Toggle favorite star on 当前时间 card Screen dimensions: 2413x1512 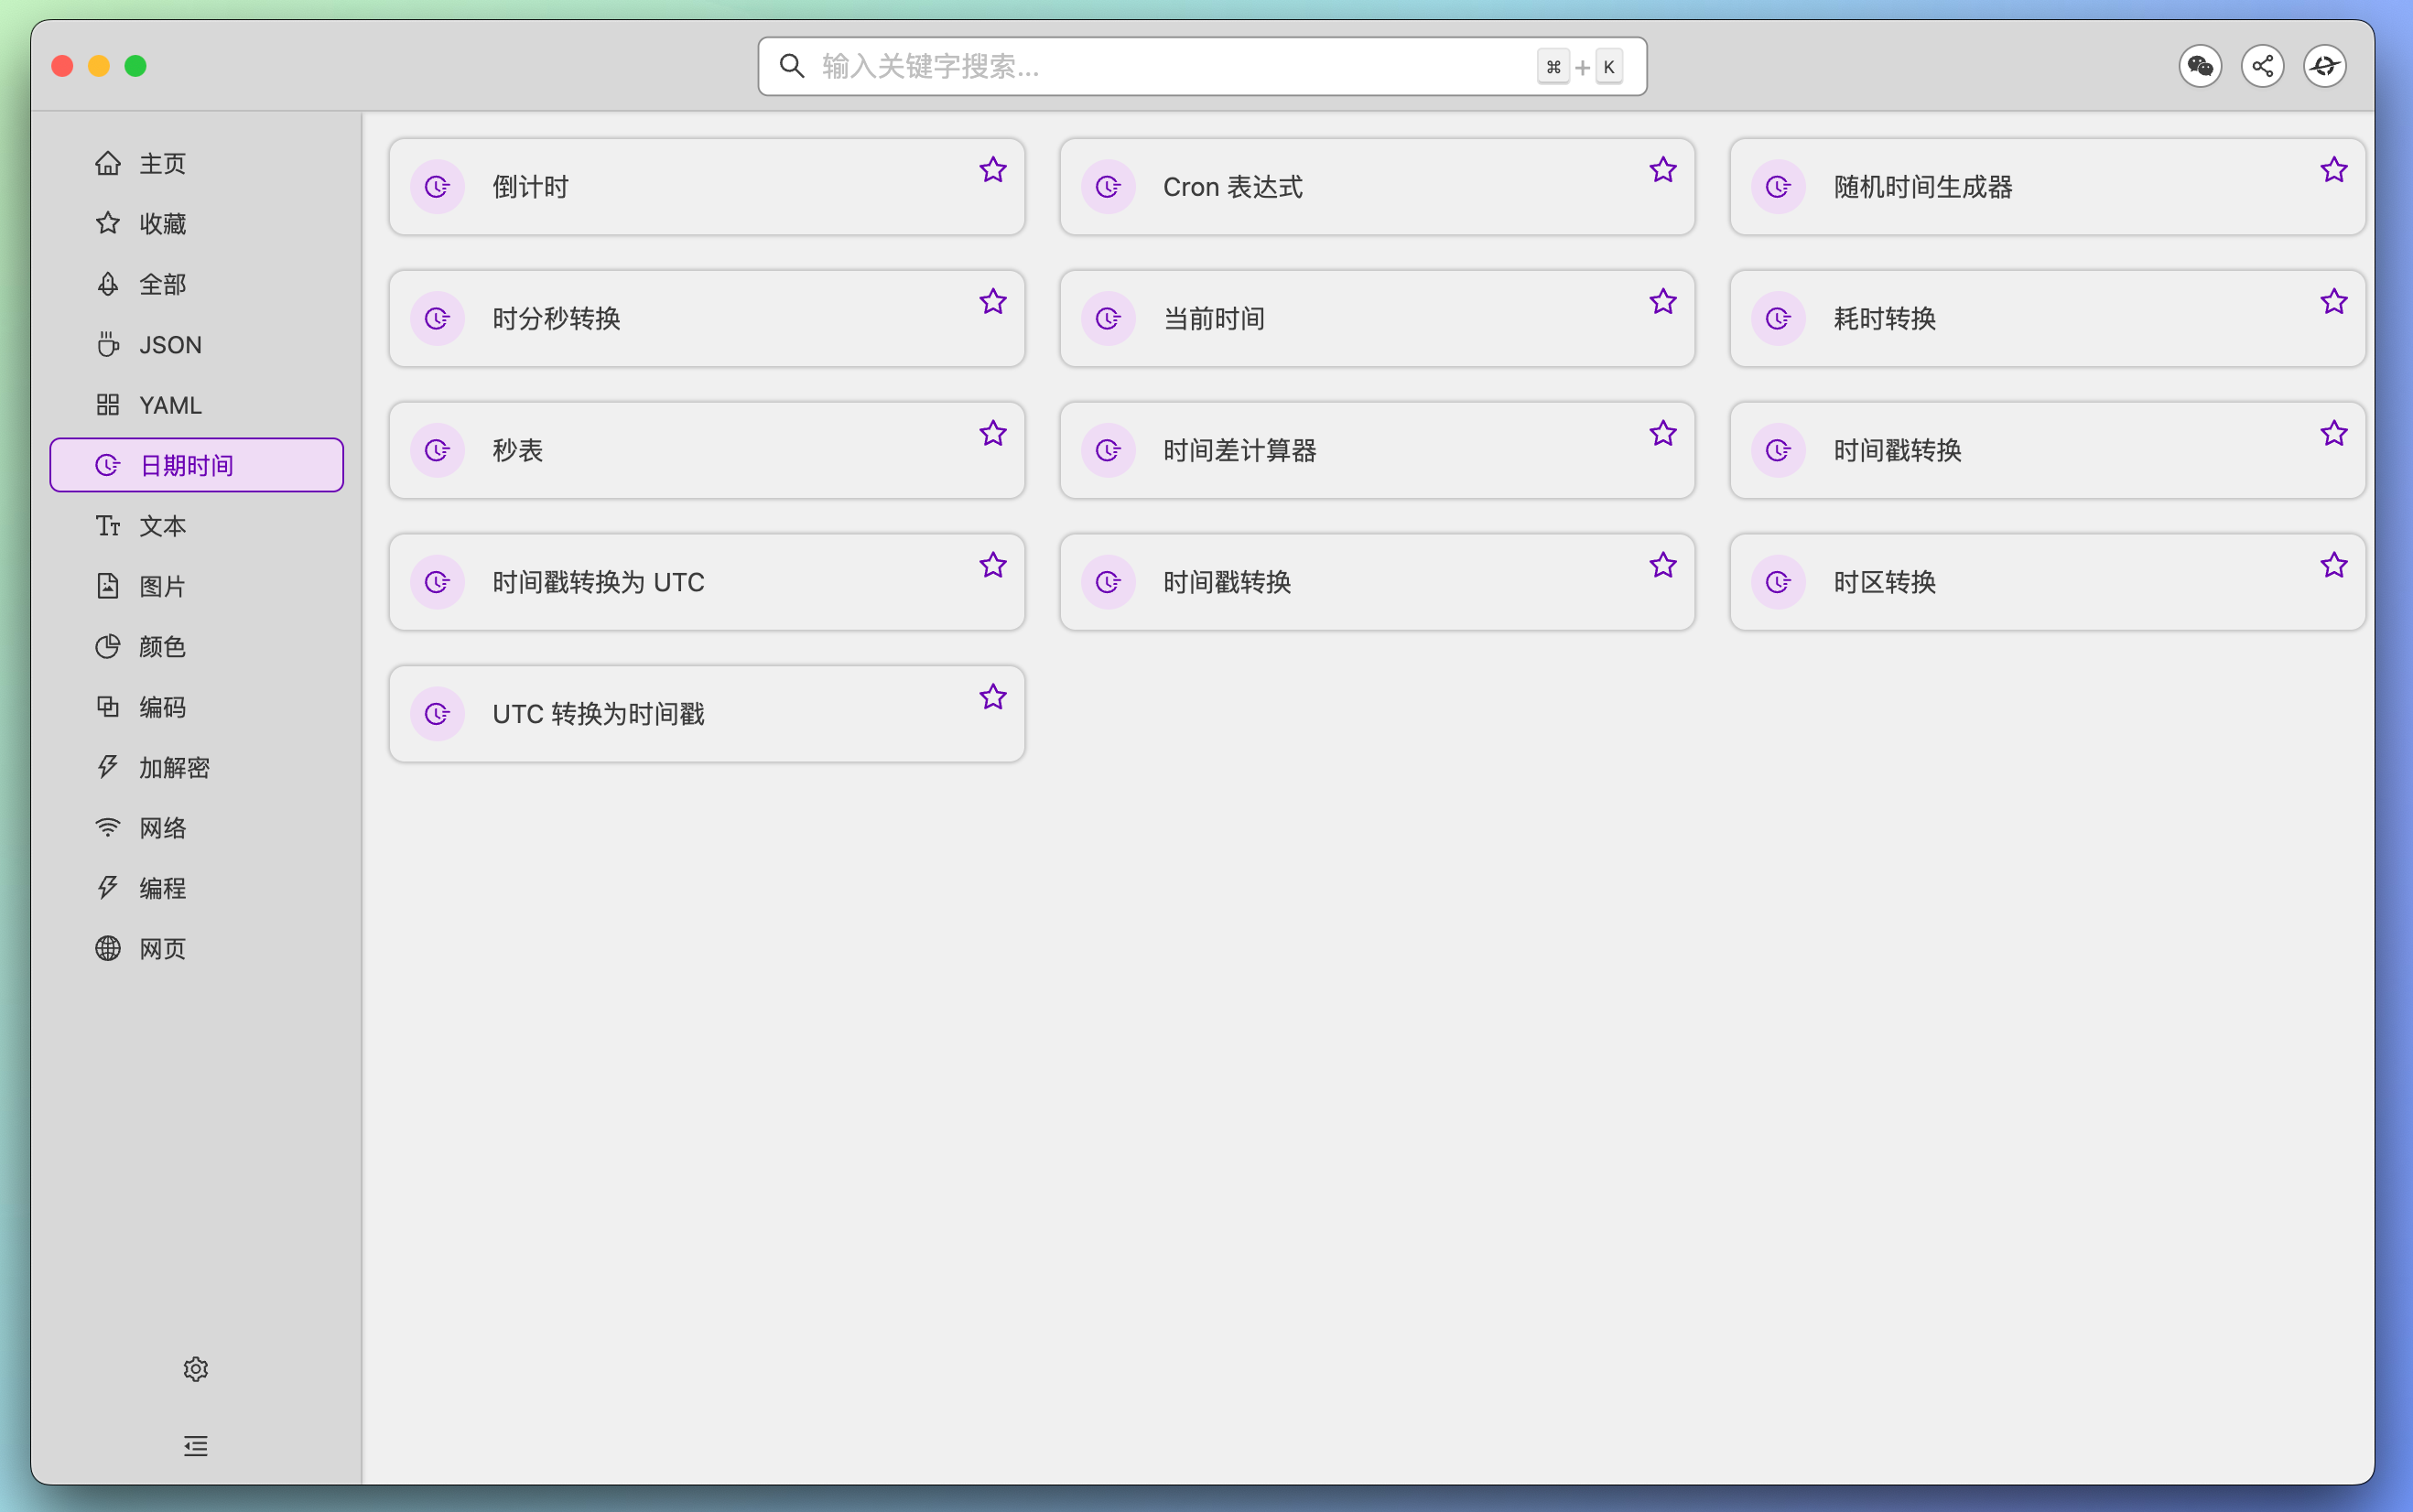pyautogui.click(x=1662, y=302)
